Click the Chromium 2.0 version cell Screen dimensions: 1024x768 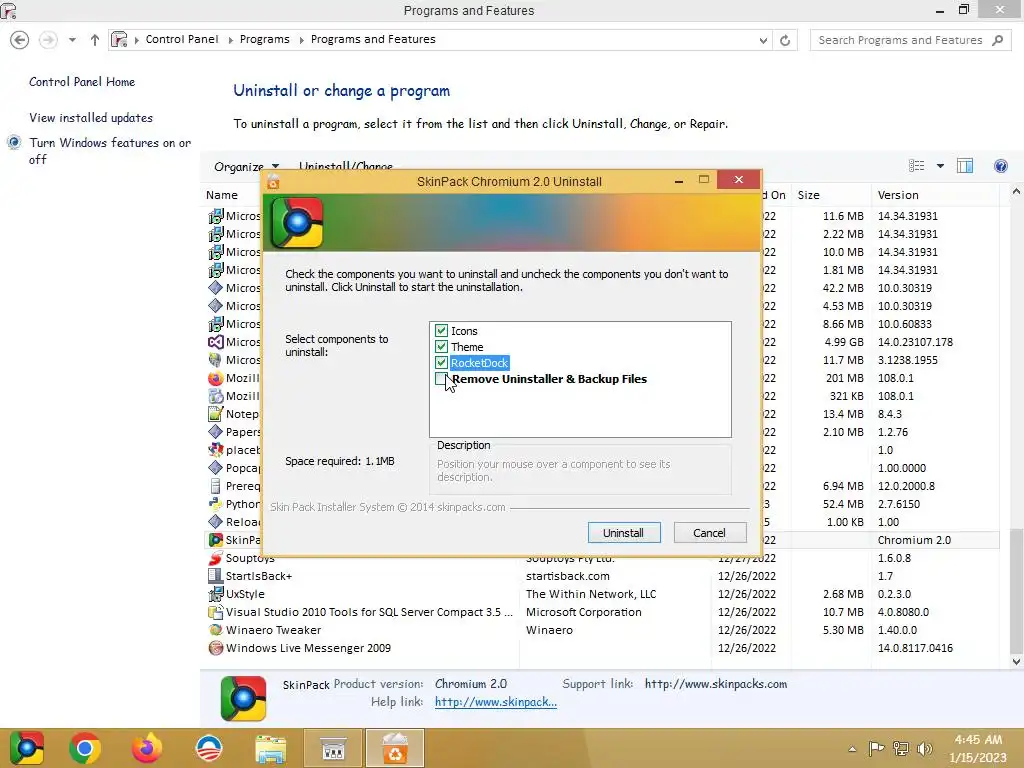[x=914, y=540]
